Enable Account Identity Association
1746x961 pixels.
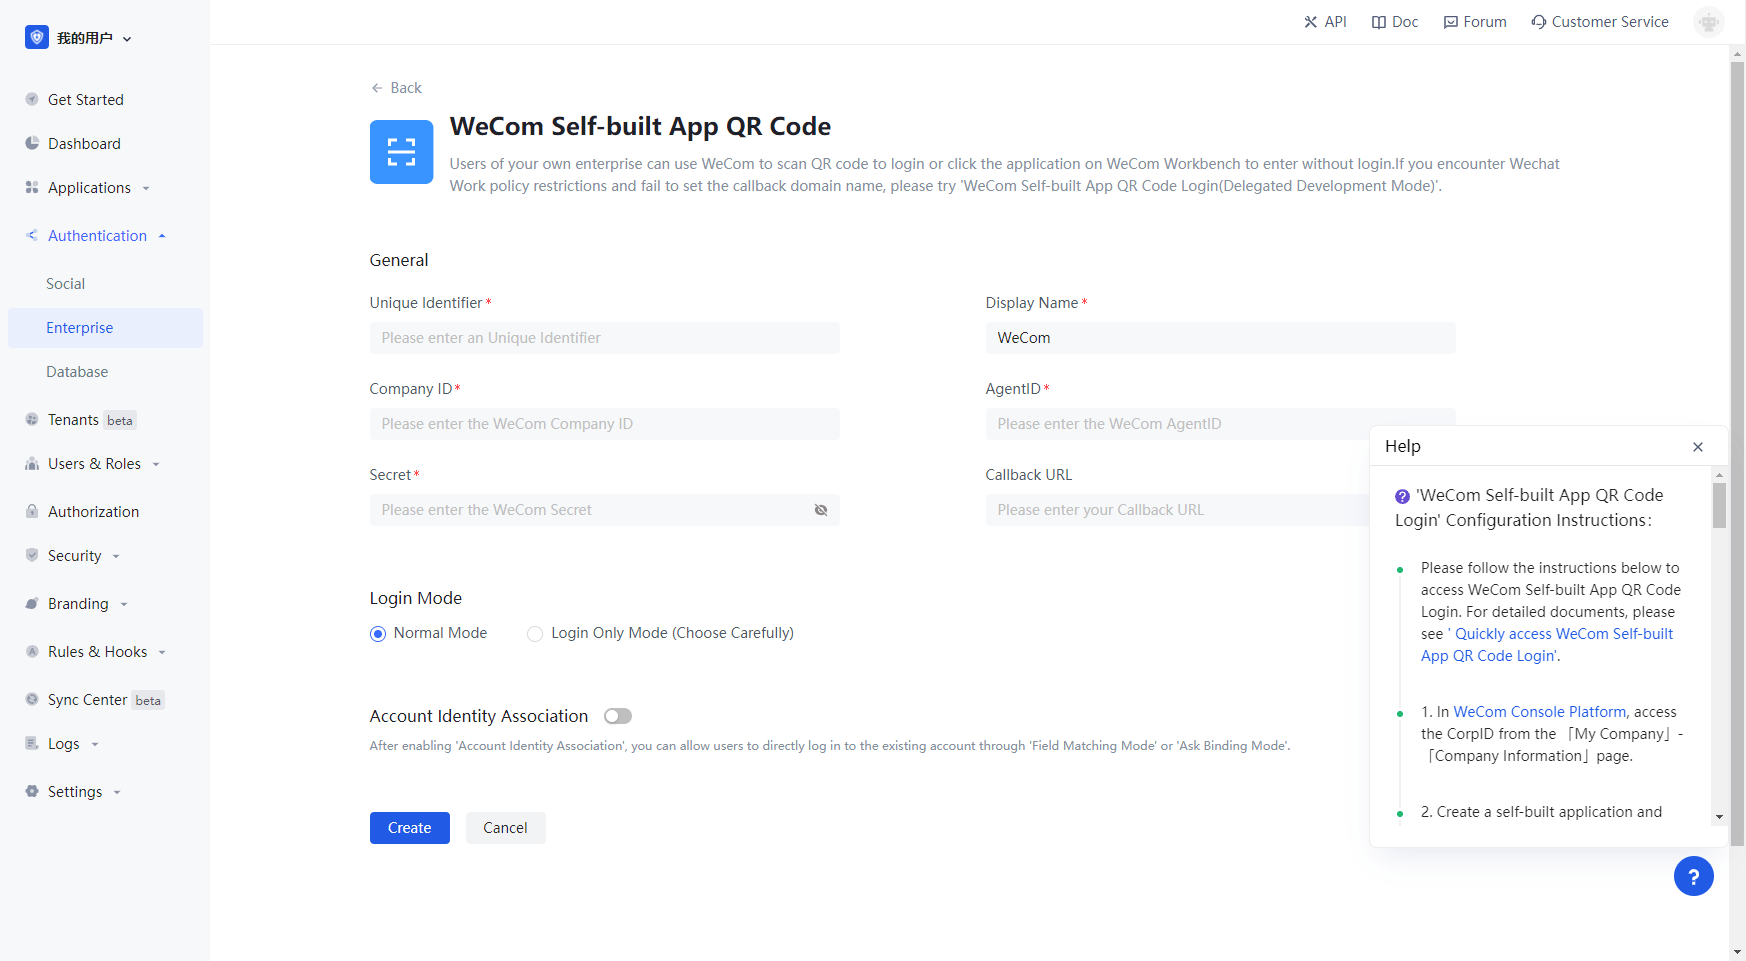pyautogui.click(x=617, y=715)
